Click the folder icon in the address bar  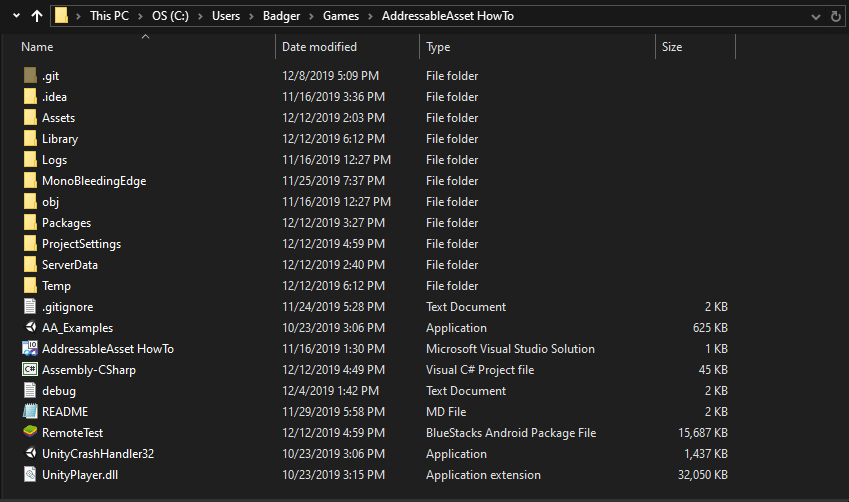point(61,16)
